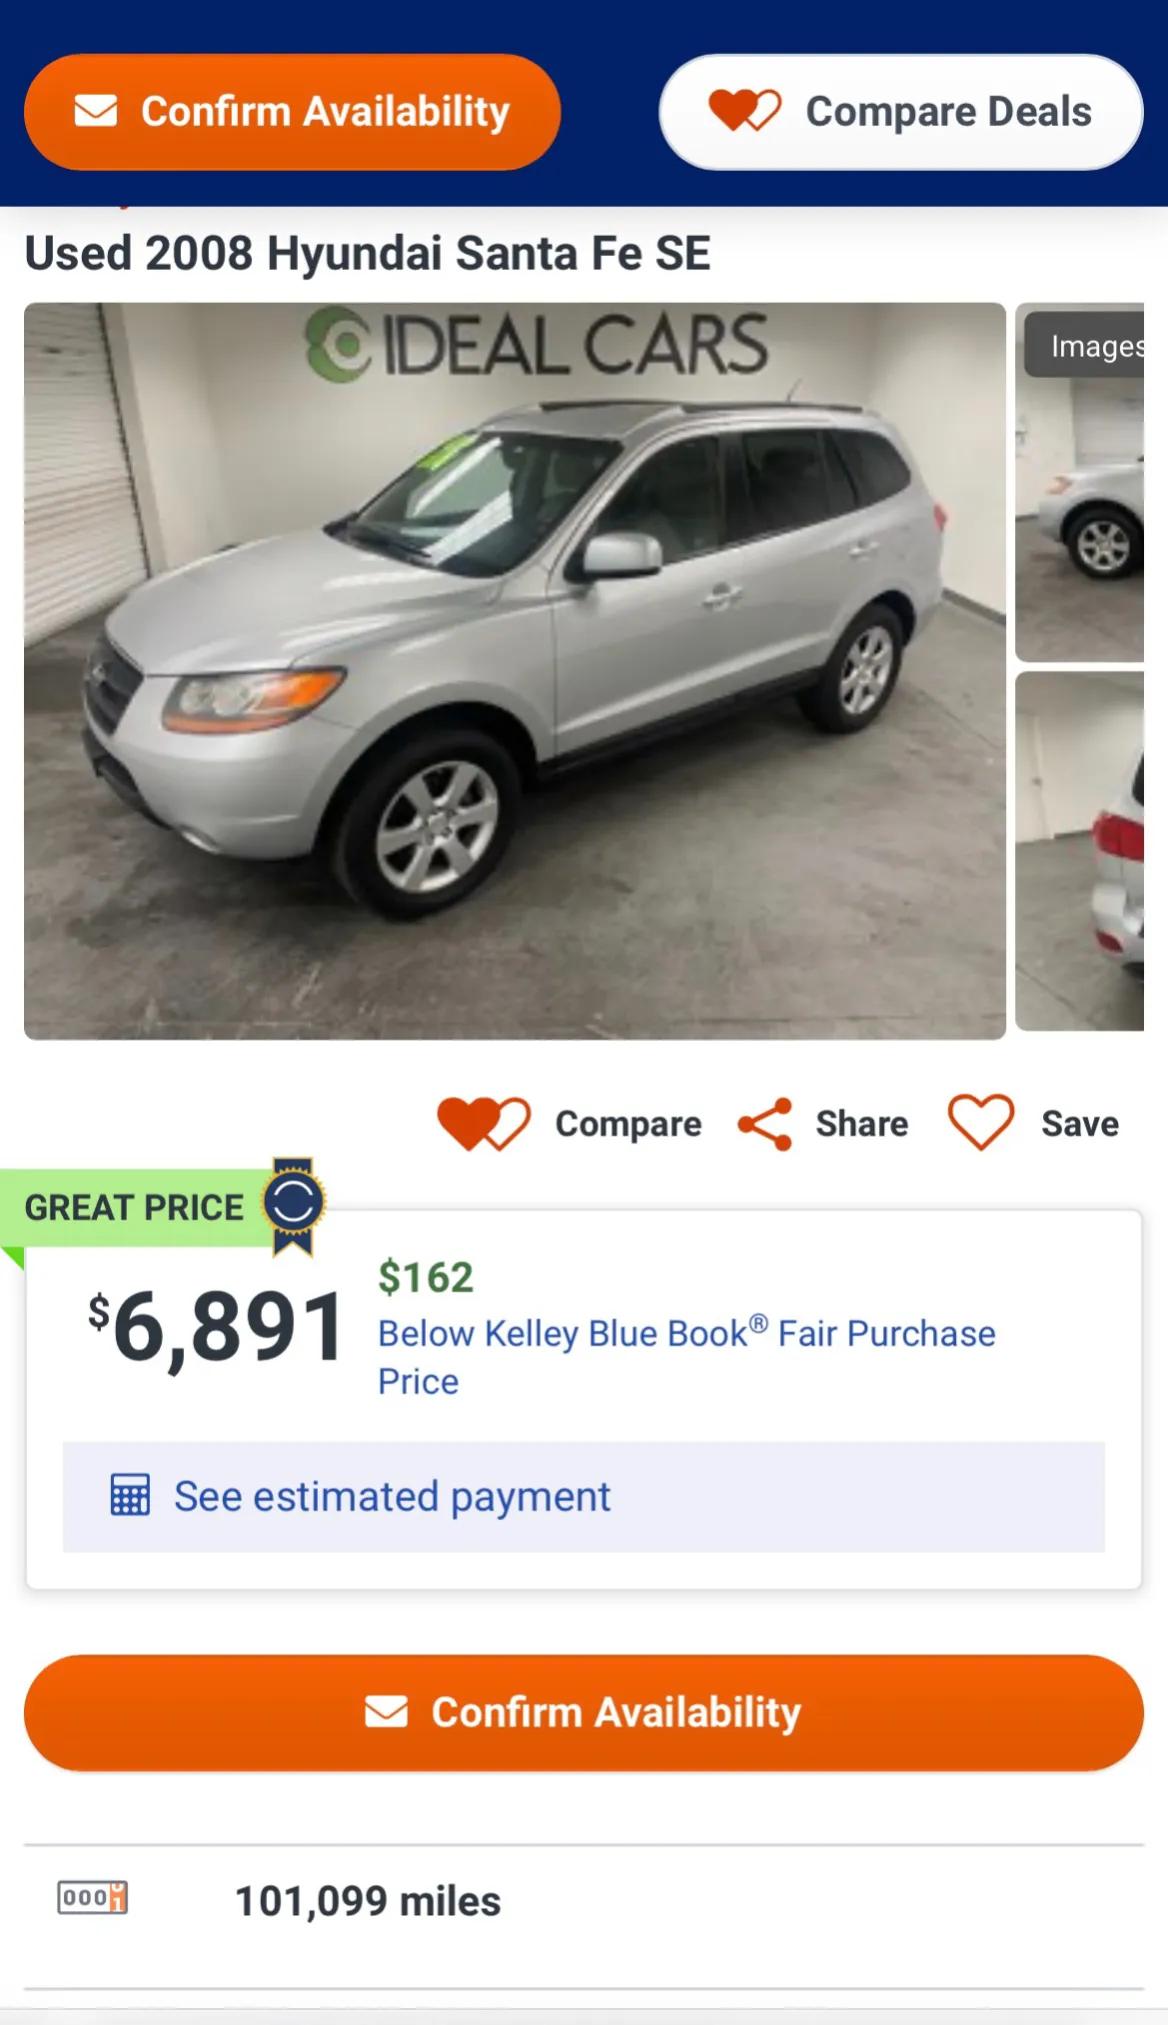The width and height of the screenshot is (1168, 2025).
Task: Tap the Share arrow icon
Action: point(765,1124)
